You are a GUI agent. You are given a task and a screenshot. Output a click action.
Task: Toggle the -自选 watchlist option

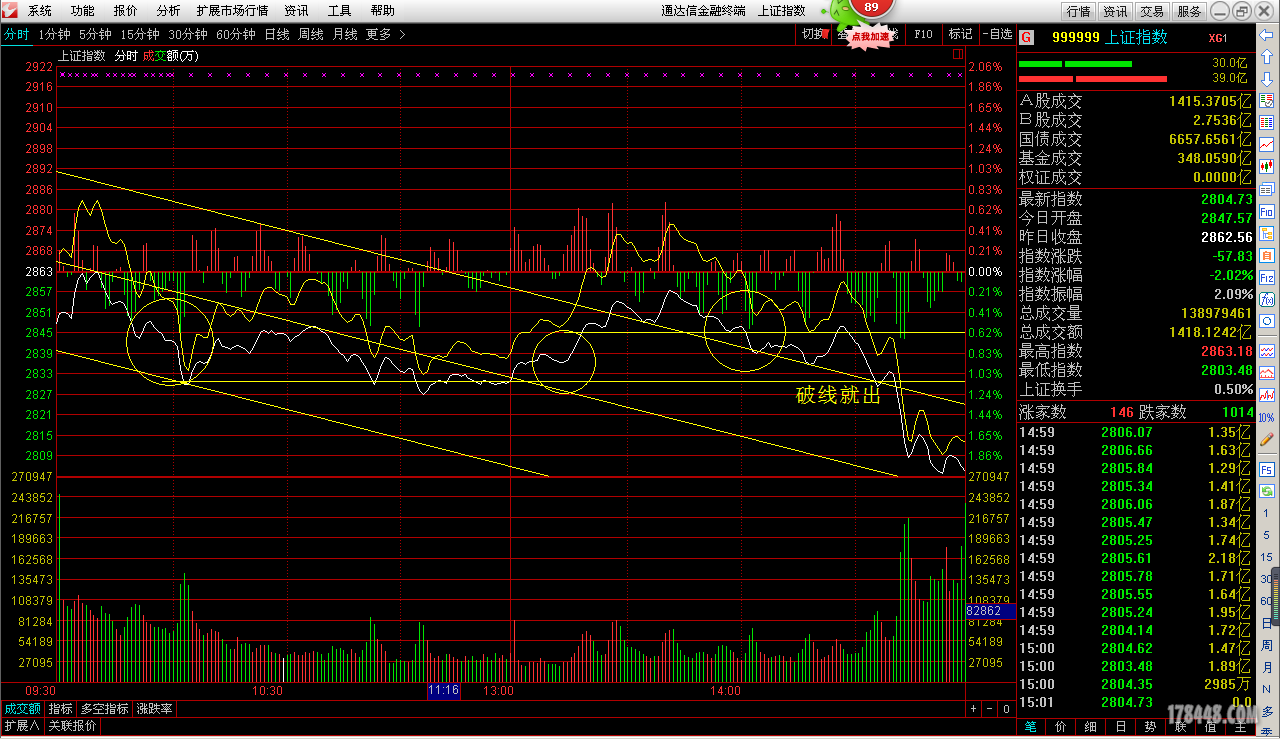pos(997,33)
